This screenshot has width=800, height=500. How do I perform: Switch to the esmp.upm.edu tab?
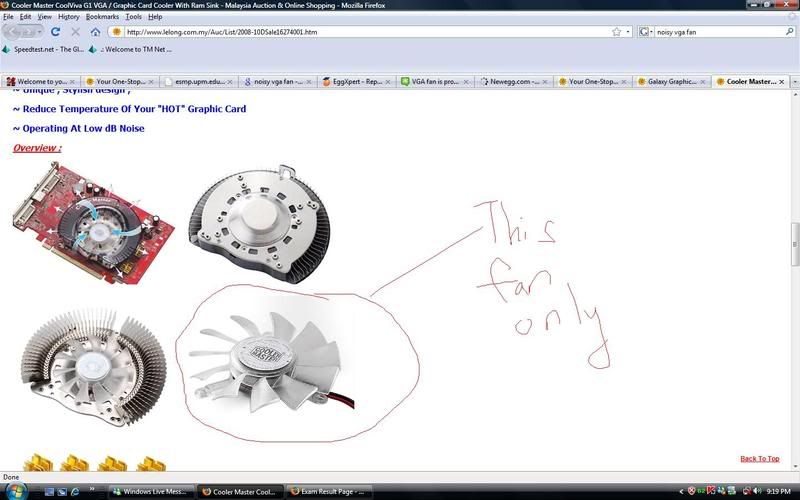click(x=198, y=82)
